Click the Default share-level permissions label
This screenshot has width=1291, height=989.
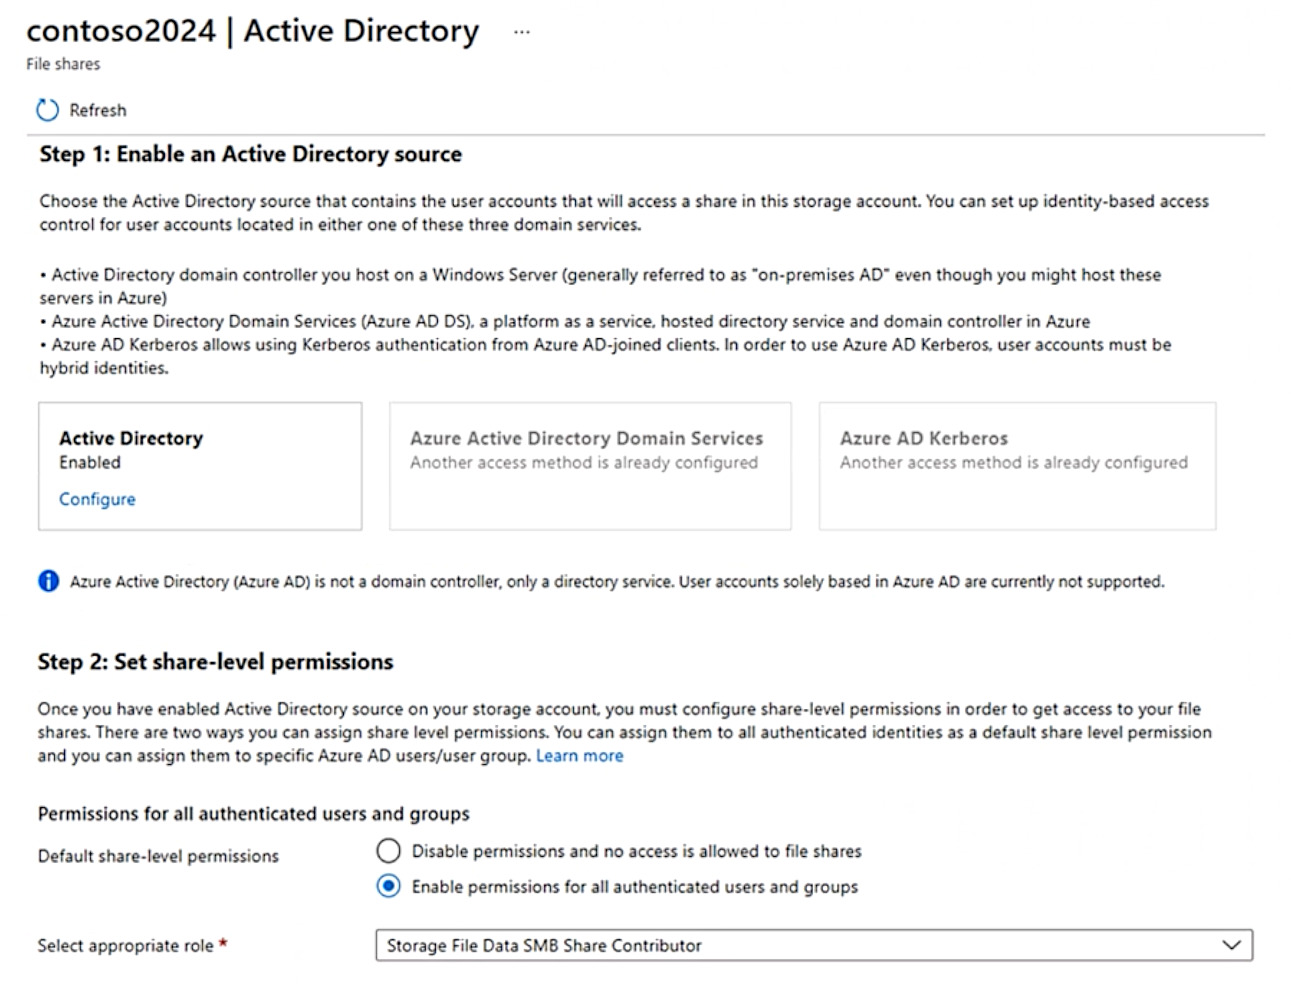(x=158, y=856)
